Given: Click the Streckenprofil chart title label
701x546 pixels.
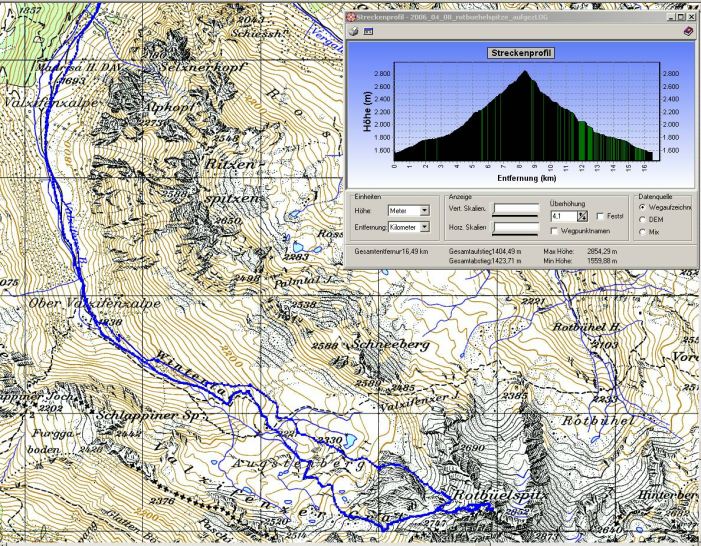Looking at the screenshot, I should click(x=521, y=53).
